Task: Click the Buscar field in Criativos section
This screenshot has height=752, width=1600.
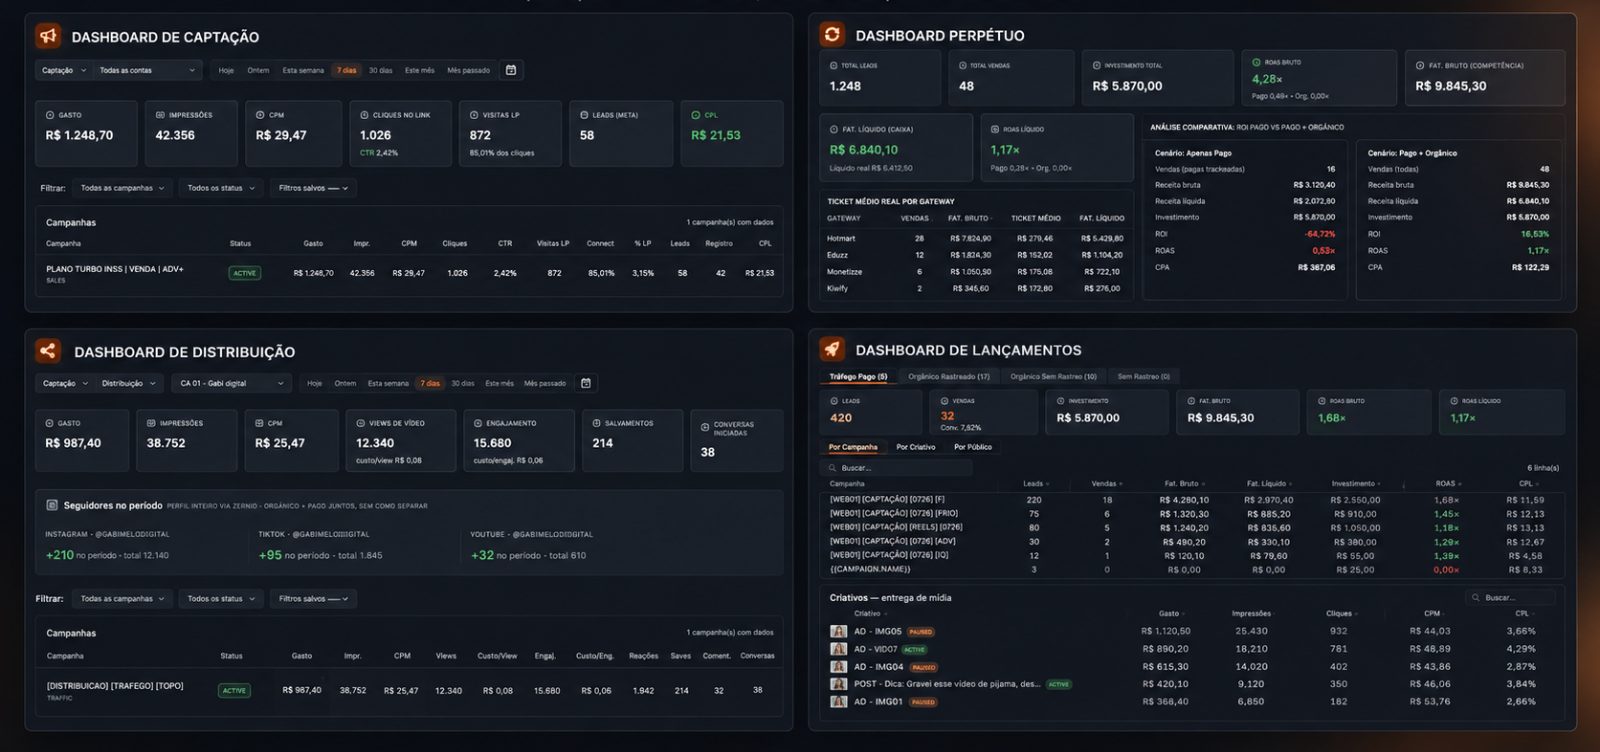Action: [1510, 597]
